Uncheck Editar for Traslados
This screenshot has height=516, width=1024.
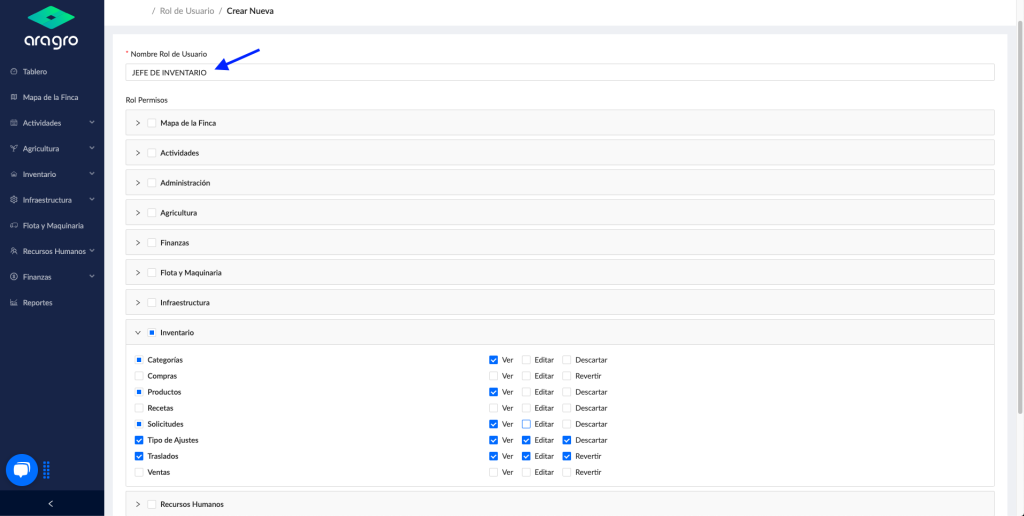pyautogui.click(x=526, y=456)
